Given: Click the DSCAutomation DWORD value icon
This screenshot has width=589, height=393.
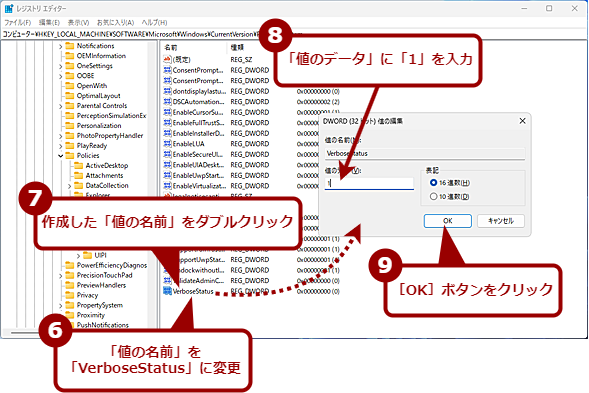Looking at the screenshot, I should tap(168, 101).
